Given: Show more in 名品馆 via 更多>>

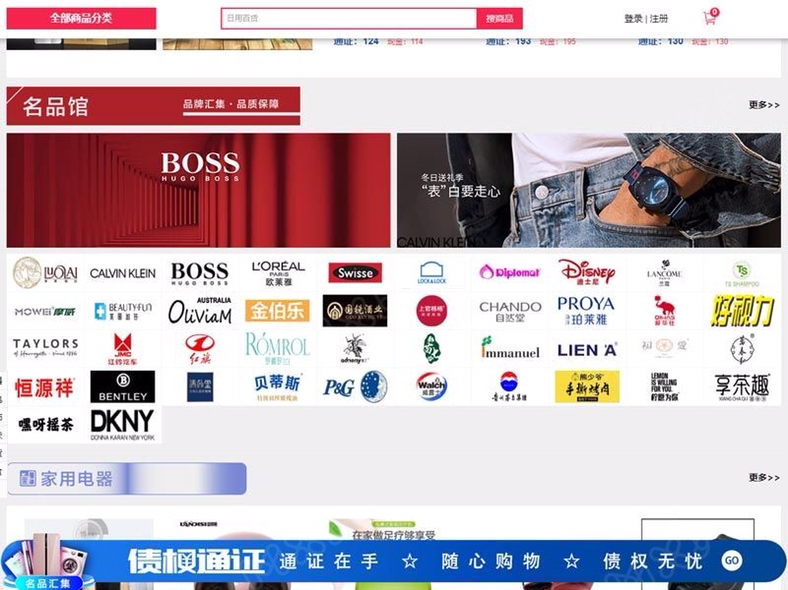Looking at the screenshot, I should tap(764, 105).
